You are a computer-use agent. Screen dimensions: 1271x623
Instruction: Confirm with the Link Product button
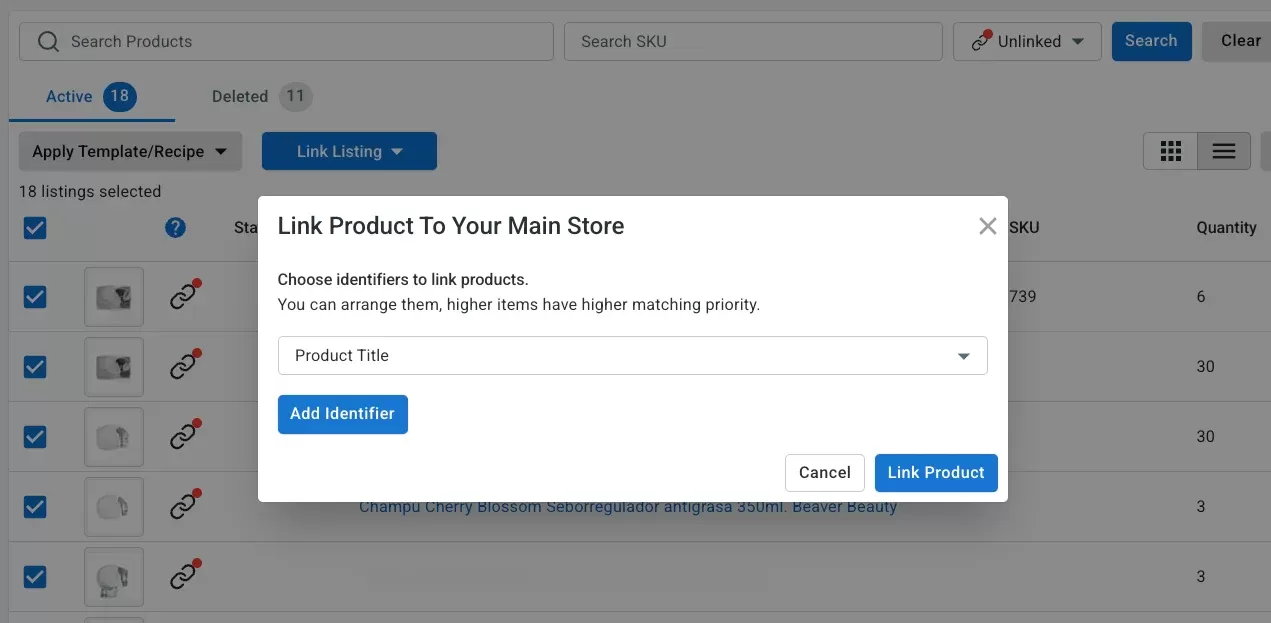click(936, 472)
